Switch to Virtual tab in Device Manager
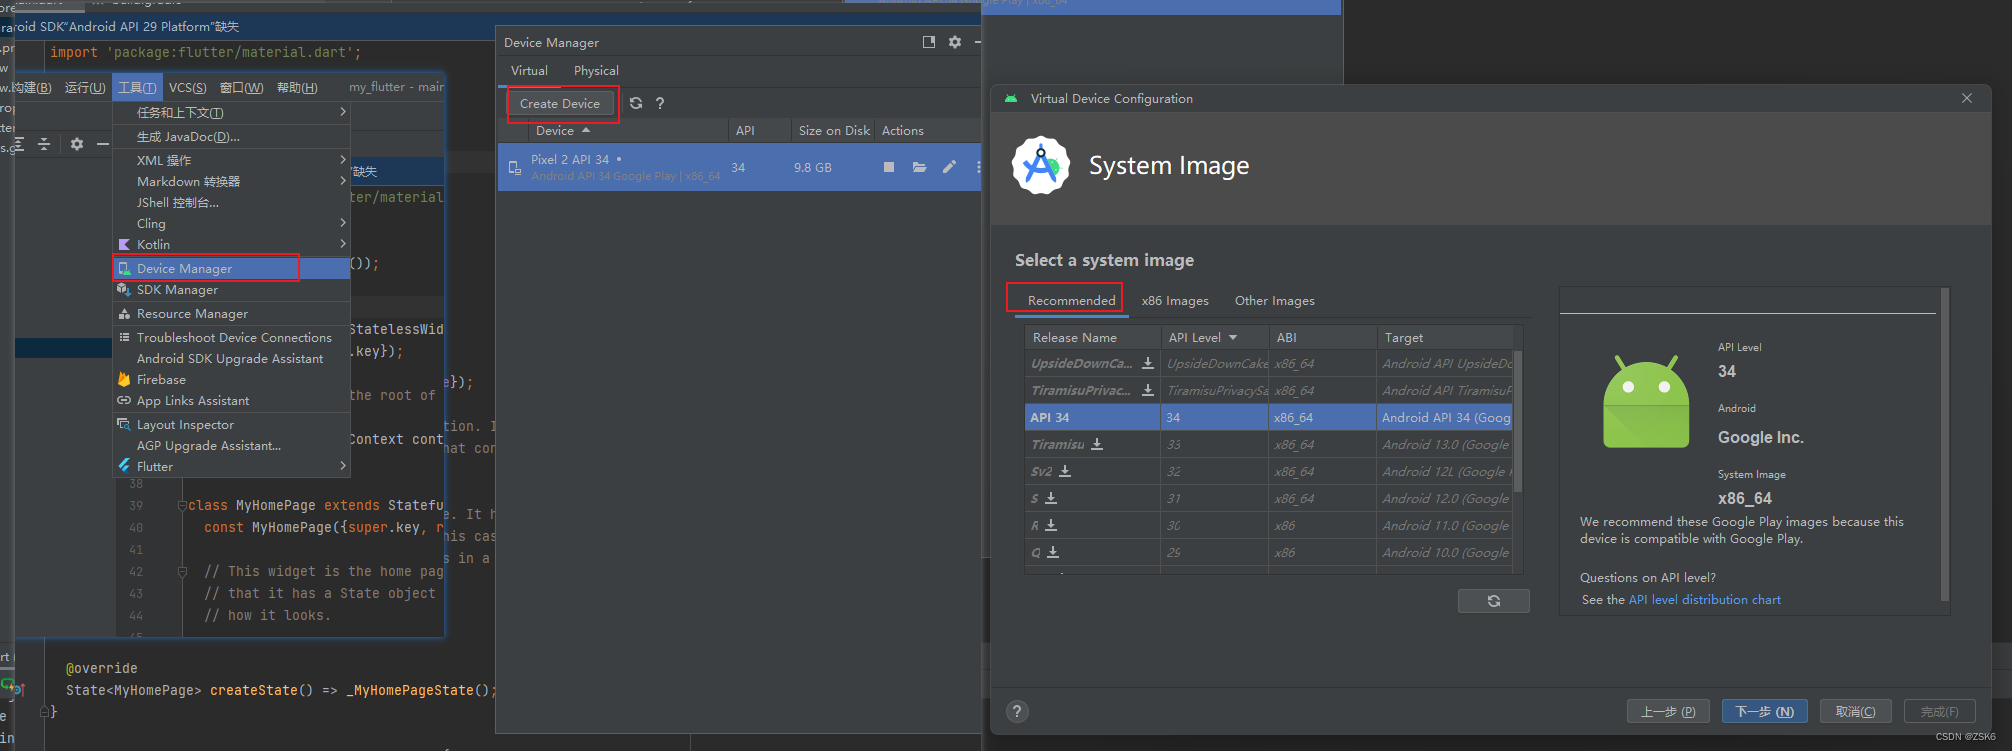 [x=529, y=71]
